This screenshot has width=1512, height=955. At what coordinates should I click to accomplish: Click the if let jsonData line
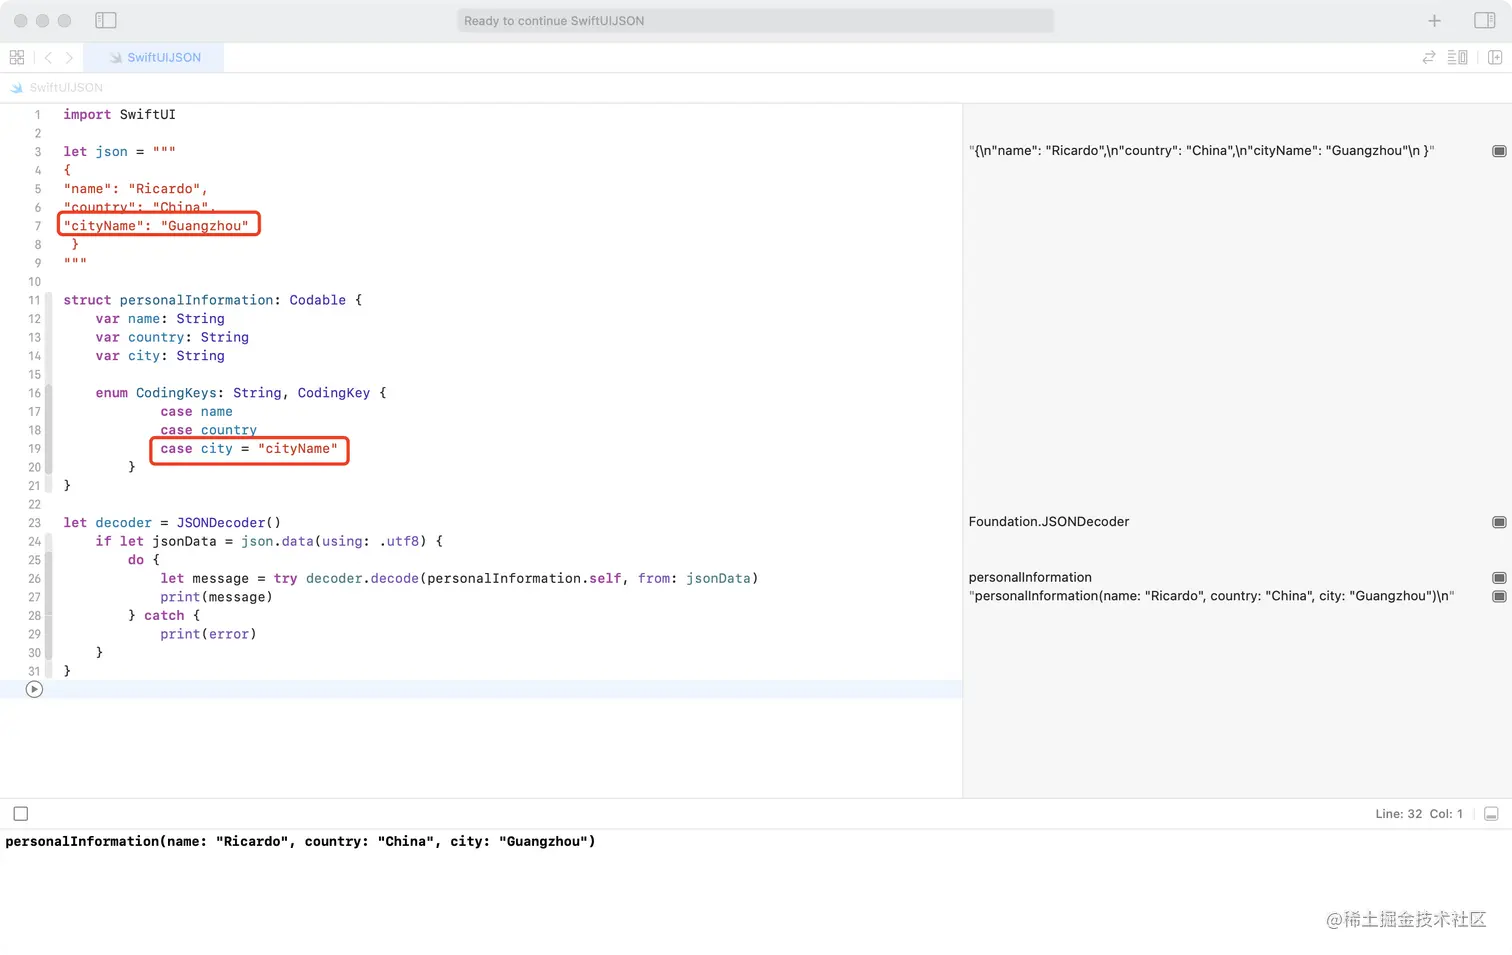[x=269, y=541]
